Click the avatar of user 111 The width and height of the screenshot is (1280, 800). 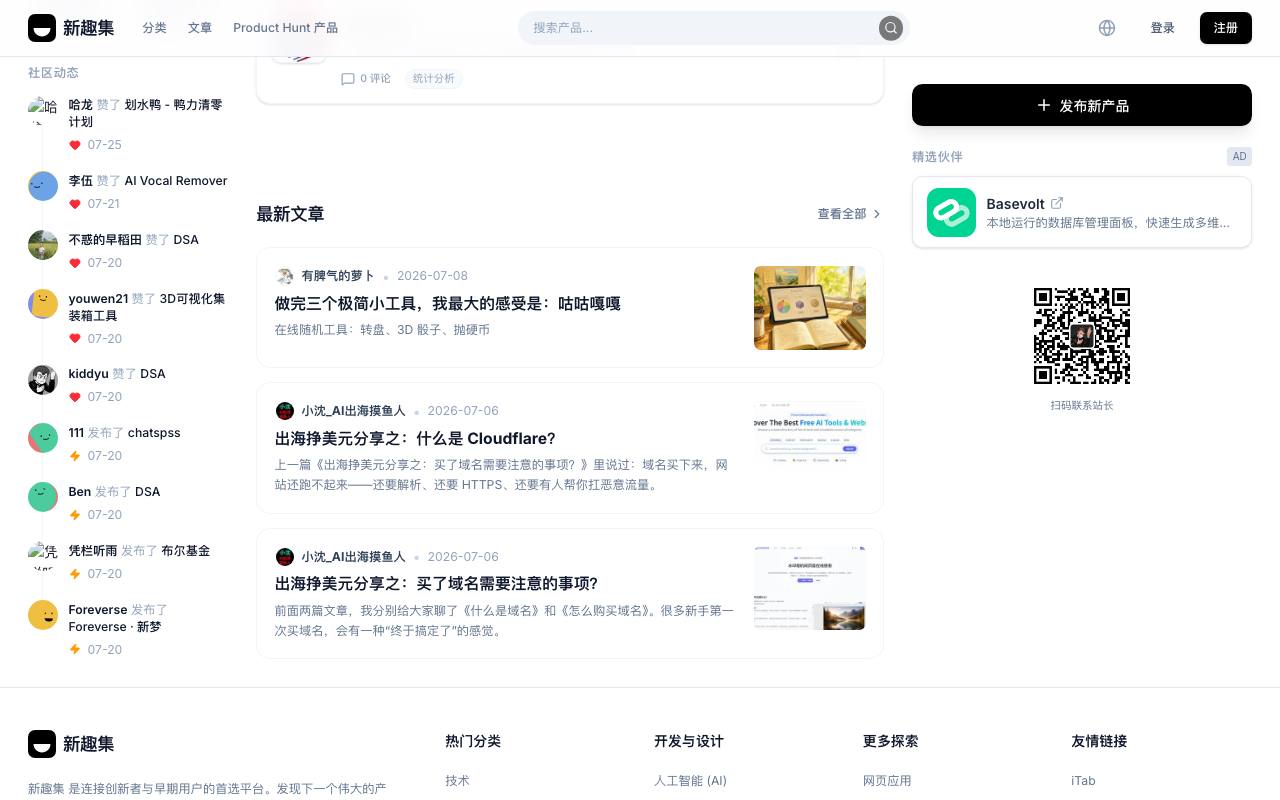click(x=43, y=438)
